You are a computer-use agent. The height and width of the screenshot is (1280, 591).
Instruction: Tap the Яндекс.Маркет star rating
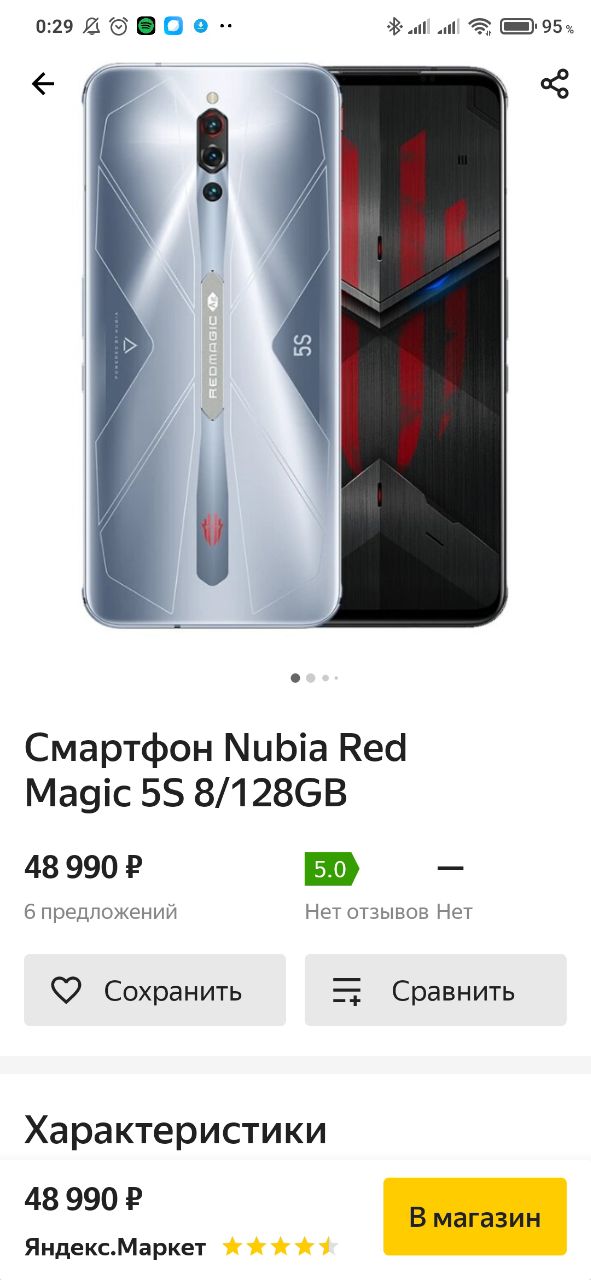280,1247
